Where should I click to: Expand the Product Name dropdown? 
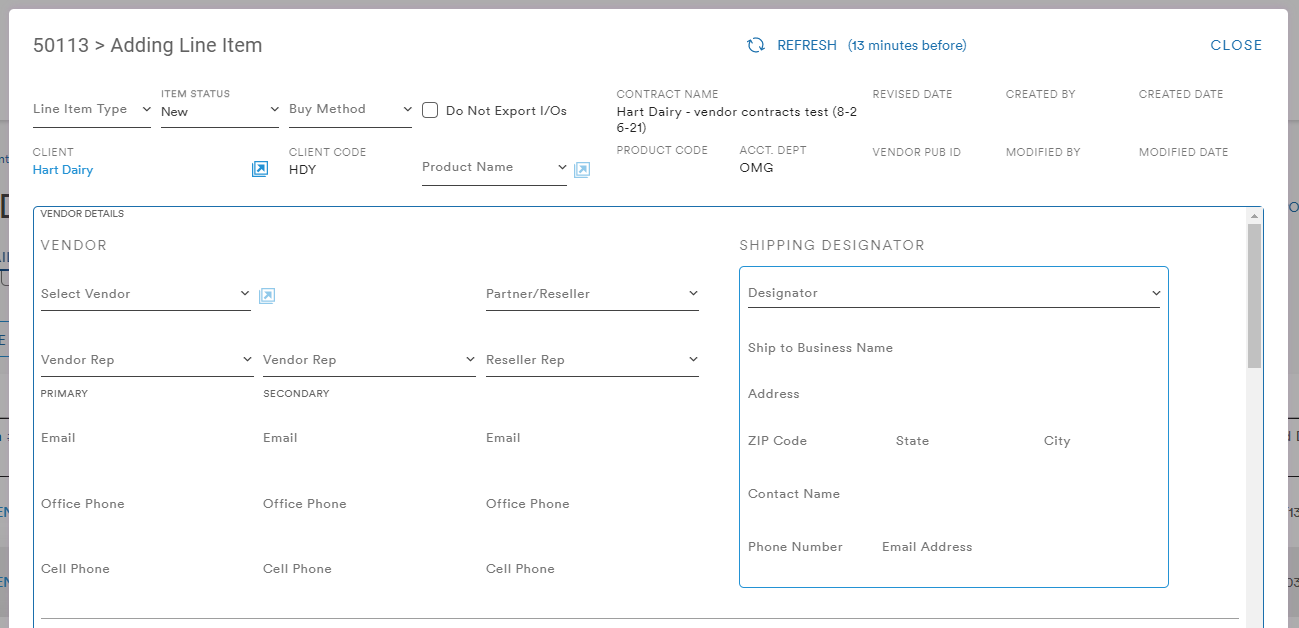click(494, 168)
